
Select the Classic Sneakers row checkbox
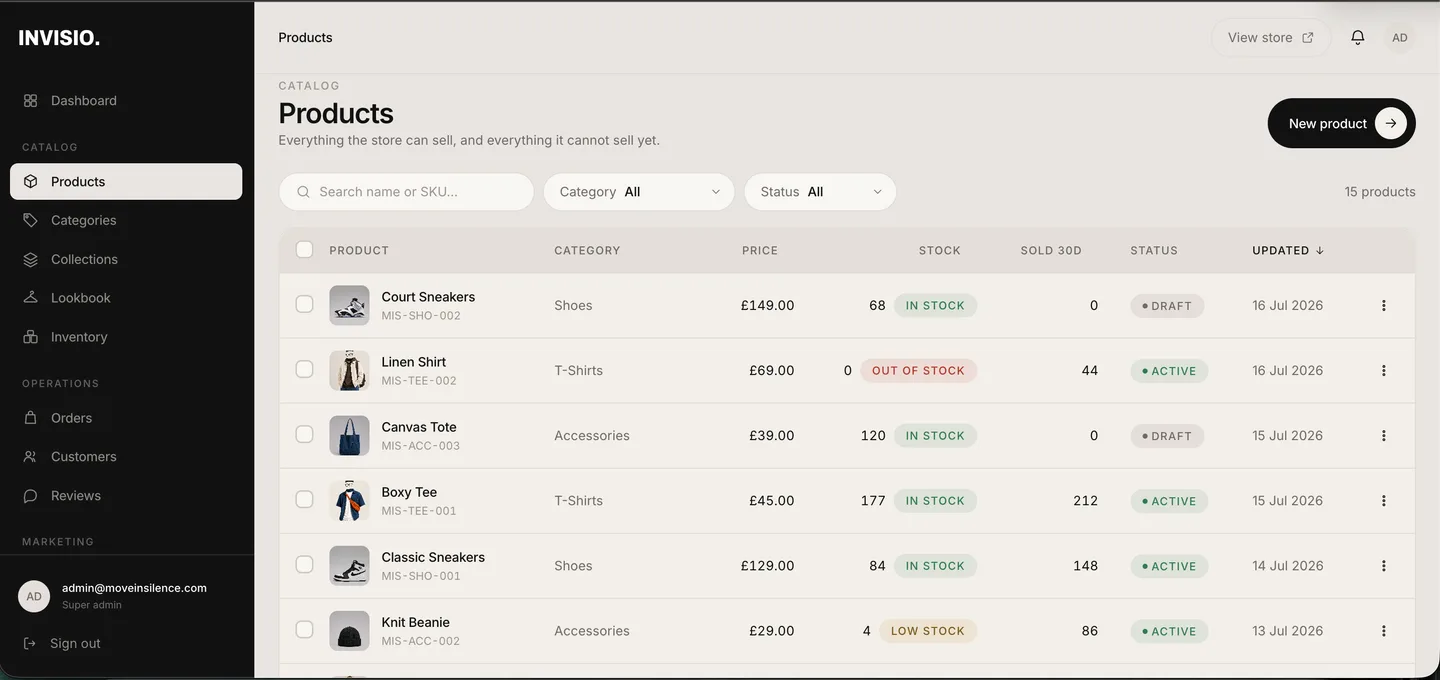coord(305,564)
